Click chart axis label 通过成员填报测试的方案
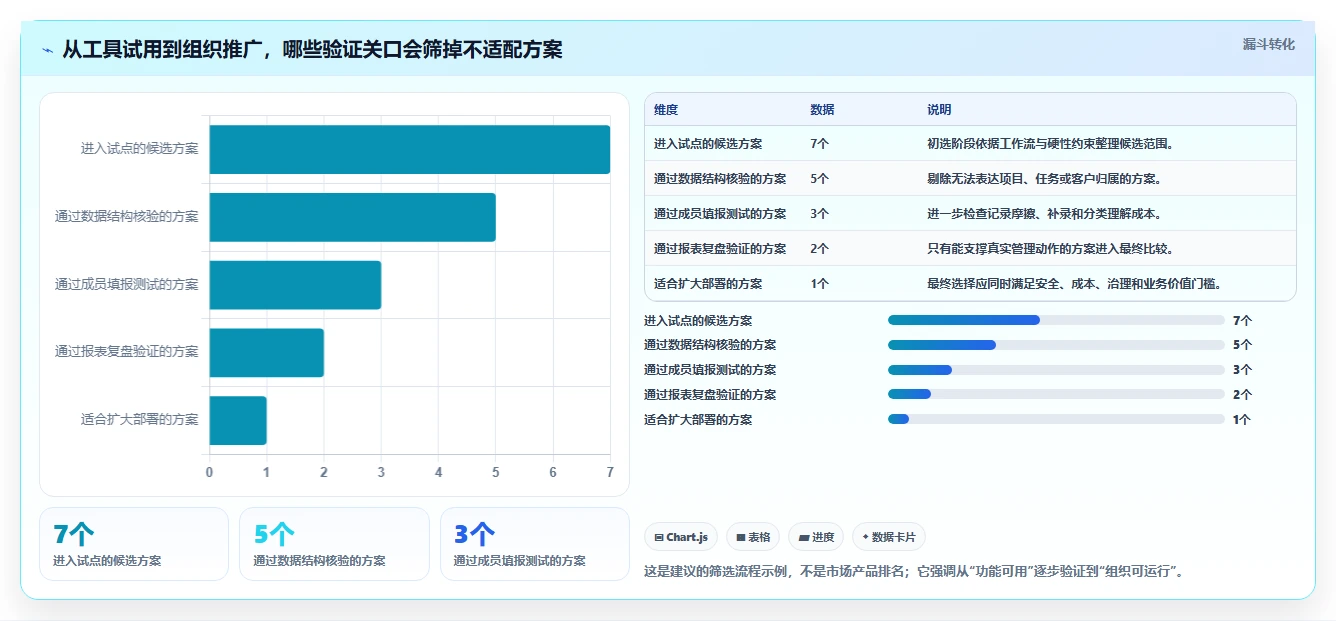 pos(127,285)
